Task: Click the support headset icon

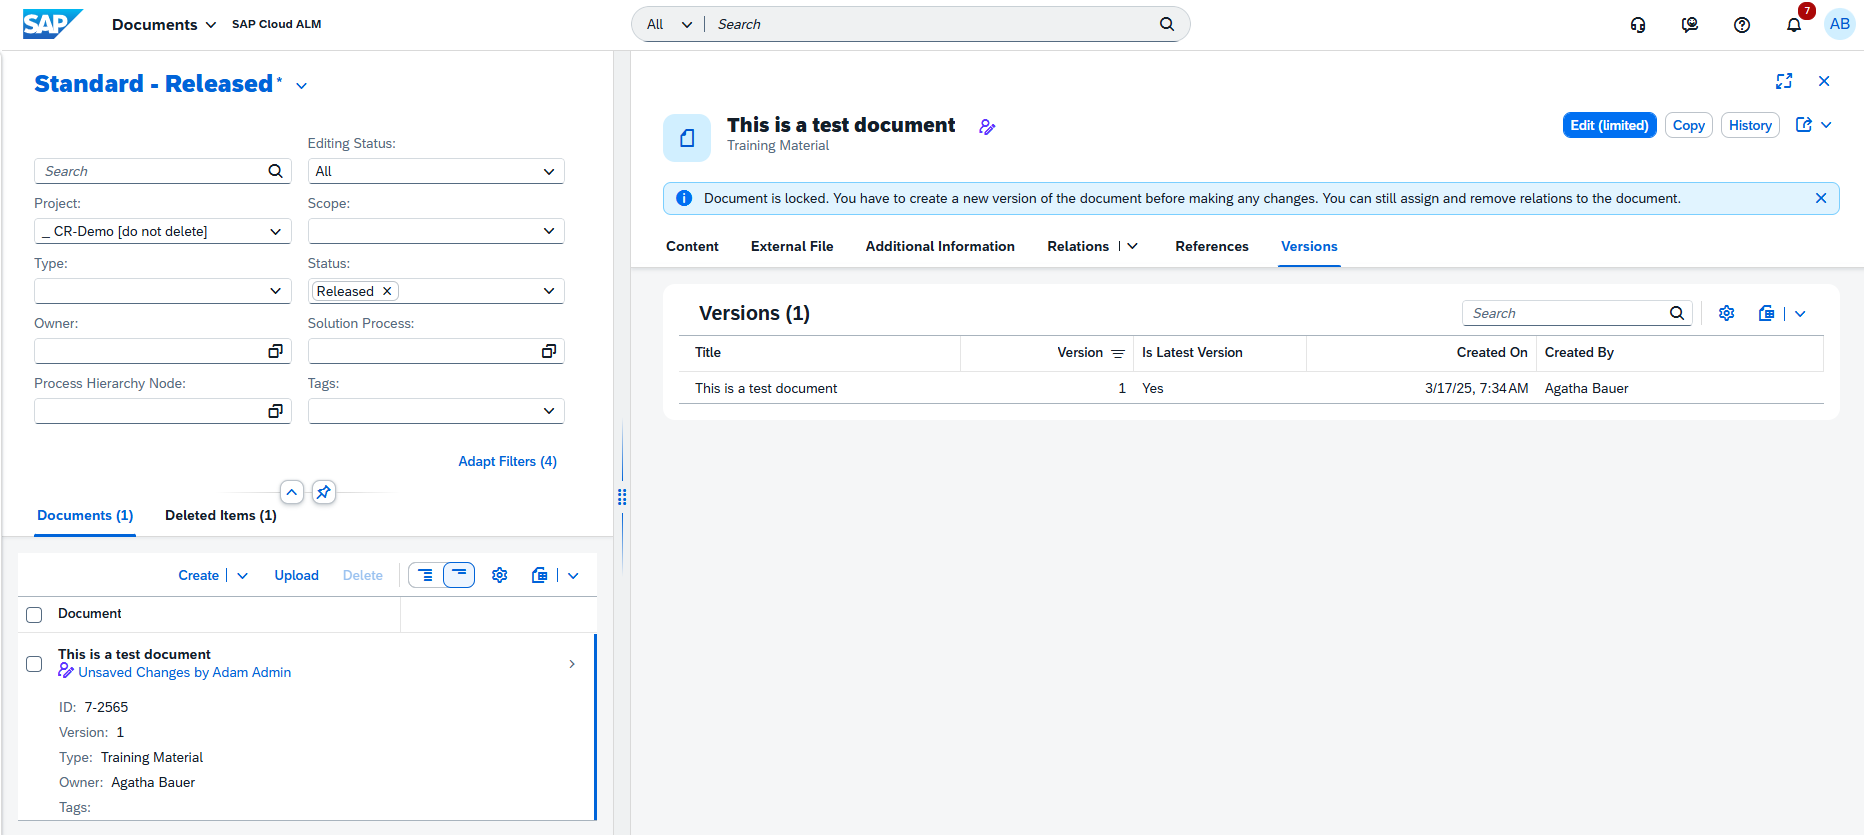Action: tap(1637, 25)
